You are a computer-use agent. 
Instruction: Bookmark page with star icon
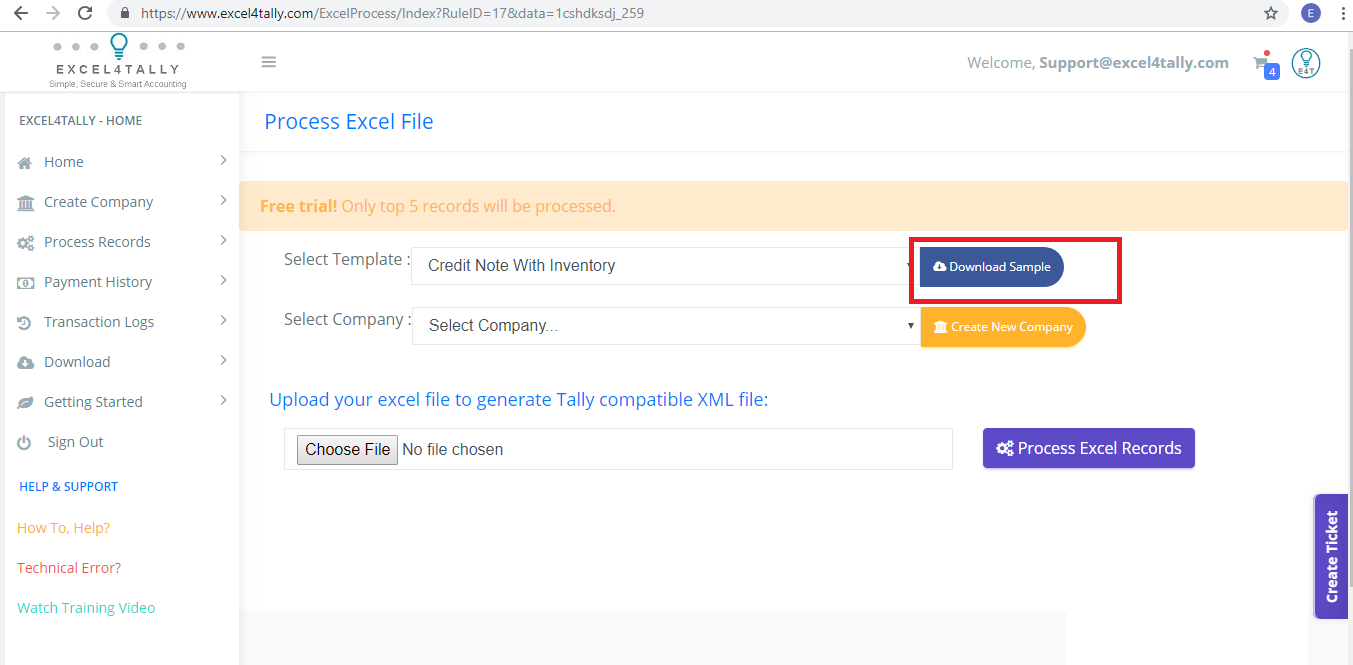[1271, 13]
